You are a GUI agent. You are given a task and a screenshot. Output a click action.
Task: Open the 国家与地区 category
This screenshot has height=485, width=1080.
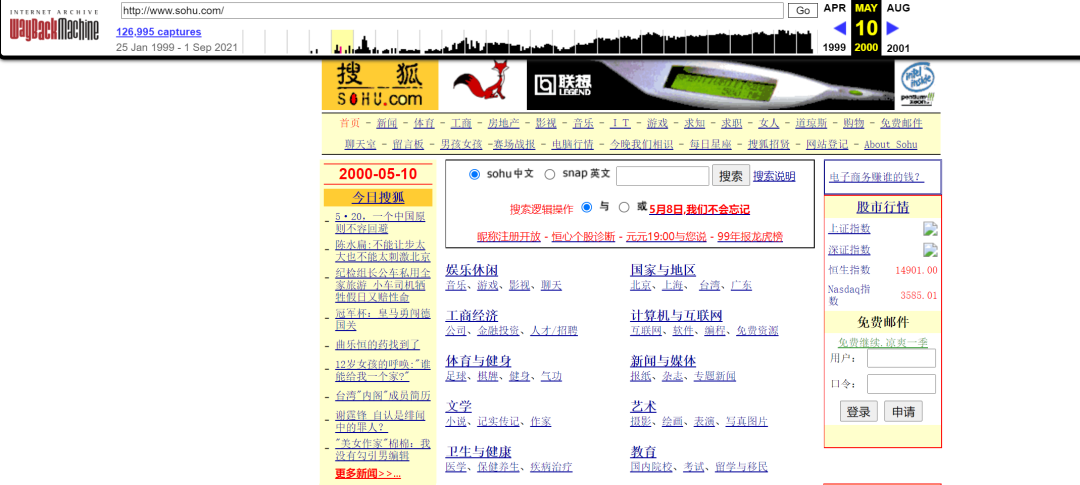pyautogui.click(x=663, y=270)
